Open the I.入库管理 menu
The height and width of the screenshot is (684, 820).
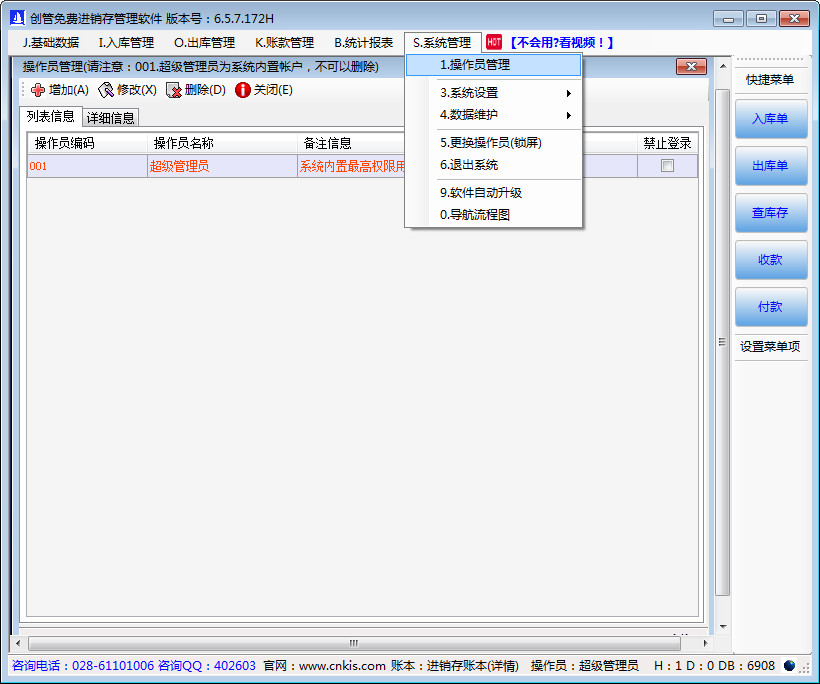click(126, 43)
